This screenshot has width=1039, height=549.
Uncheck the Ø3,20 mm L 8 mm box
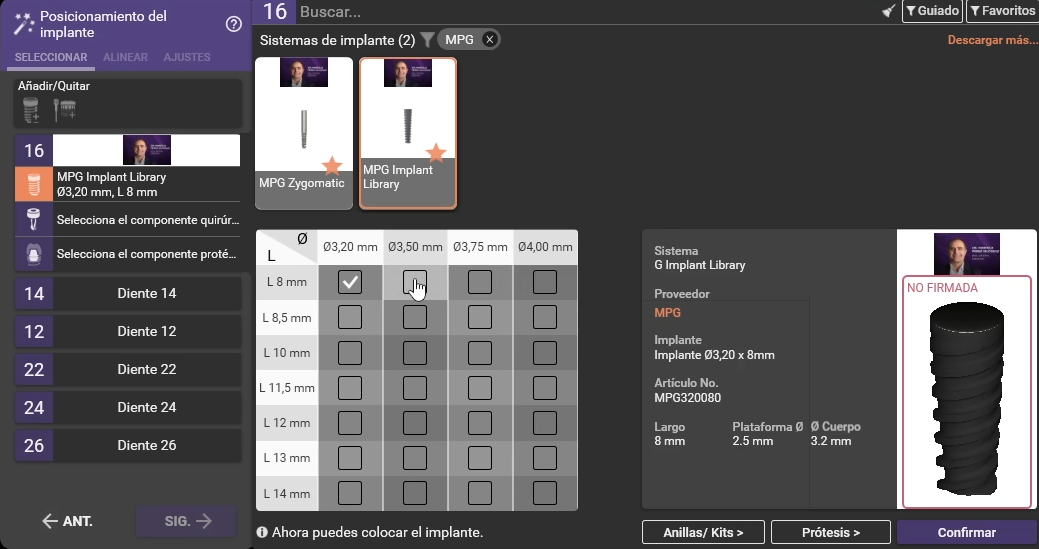click(350, 283)
